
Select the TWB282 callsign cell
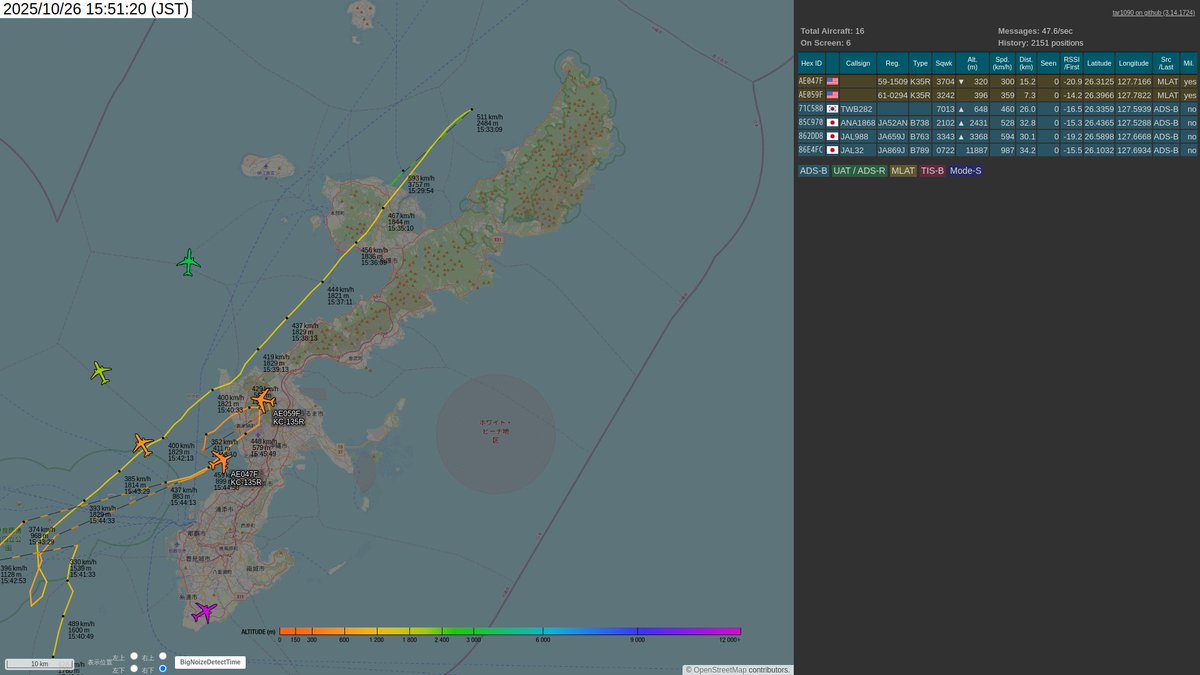(x=857, y=109)
